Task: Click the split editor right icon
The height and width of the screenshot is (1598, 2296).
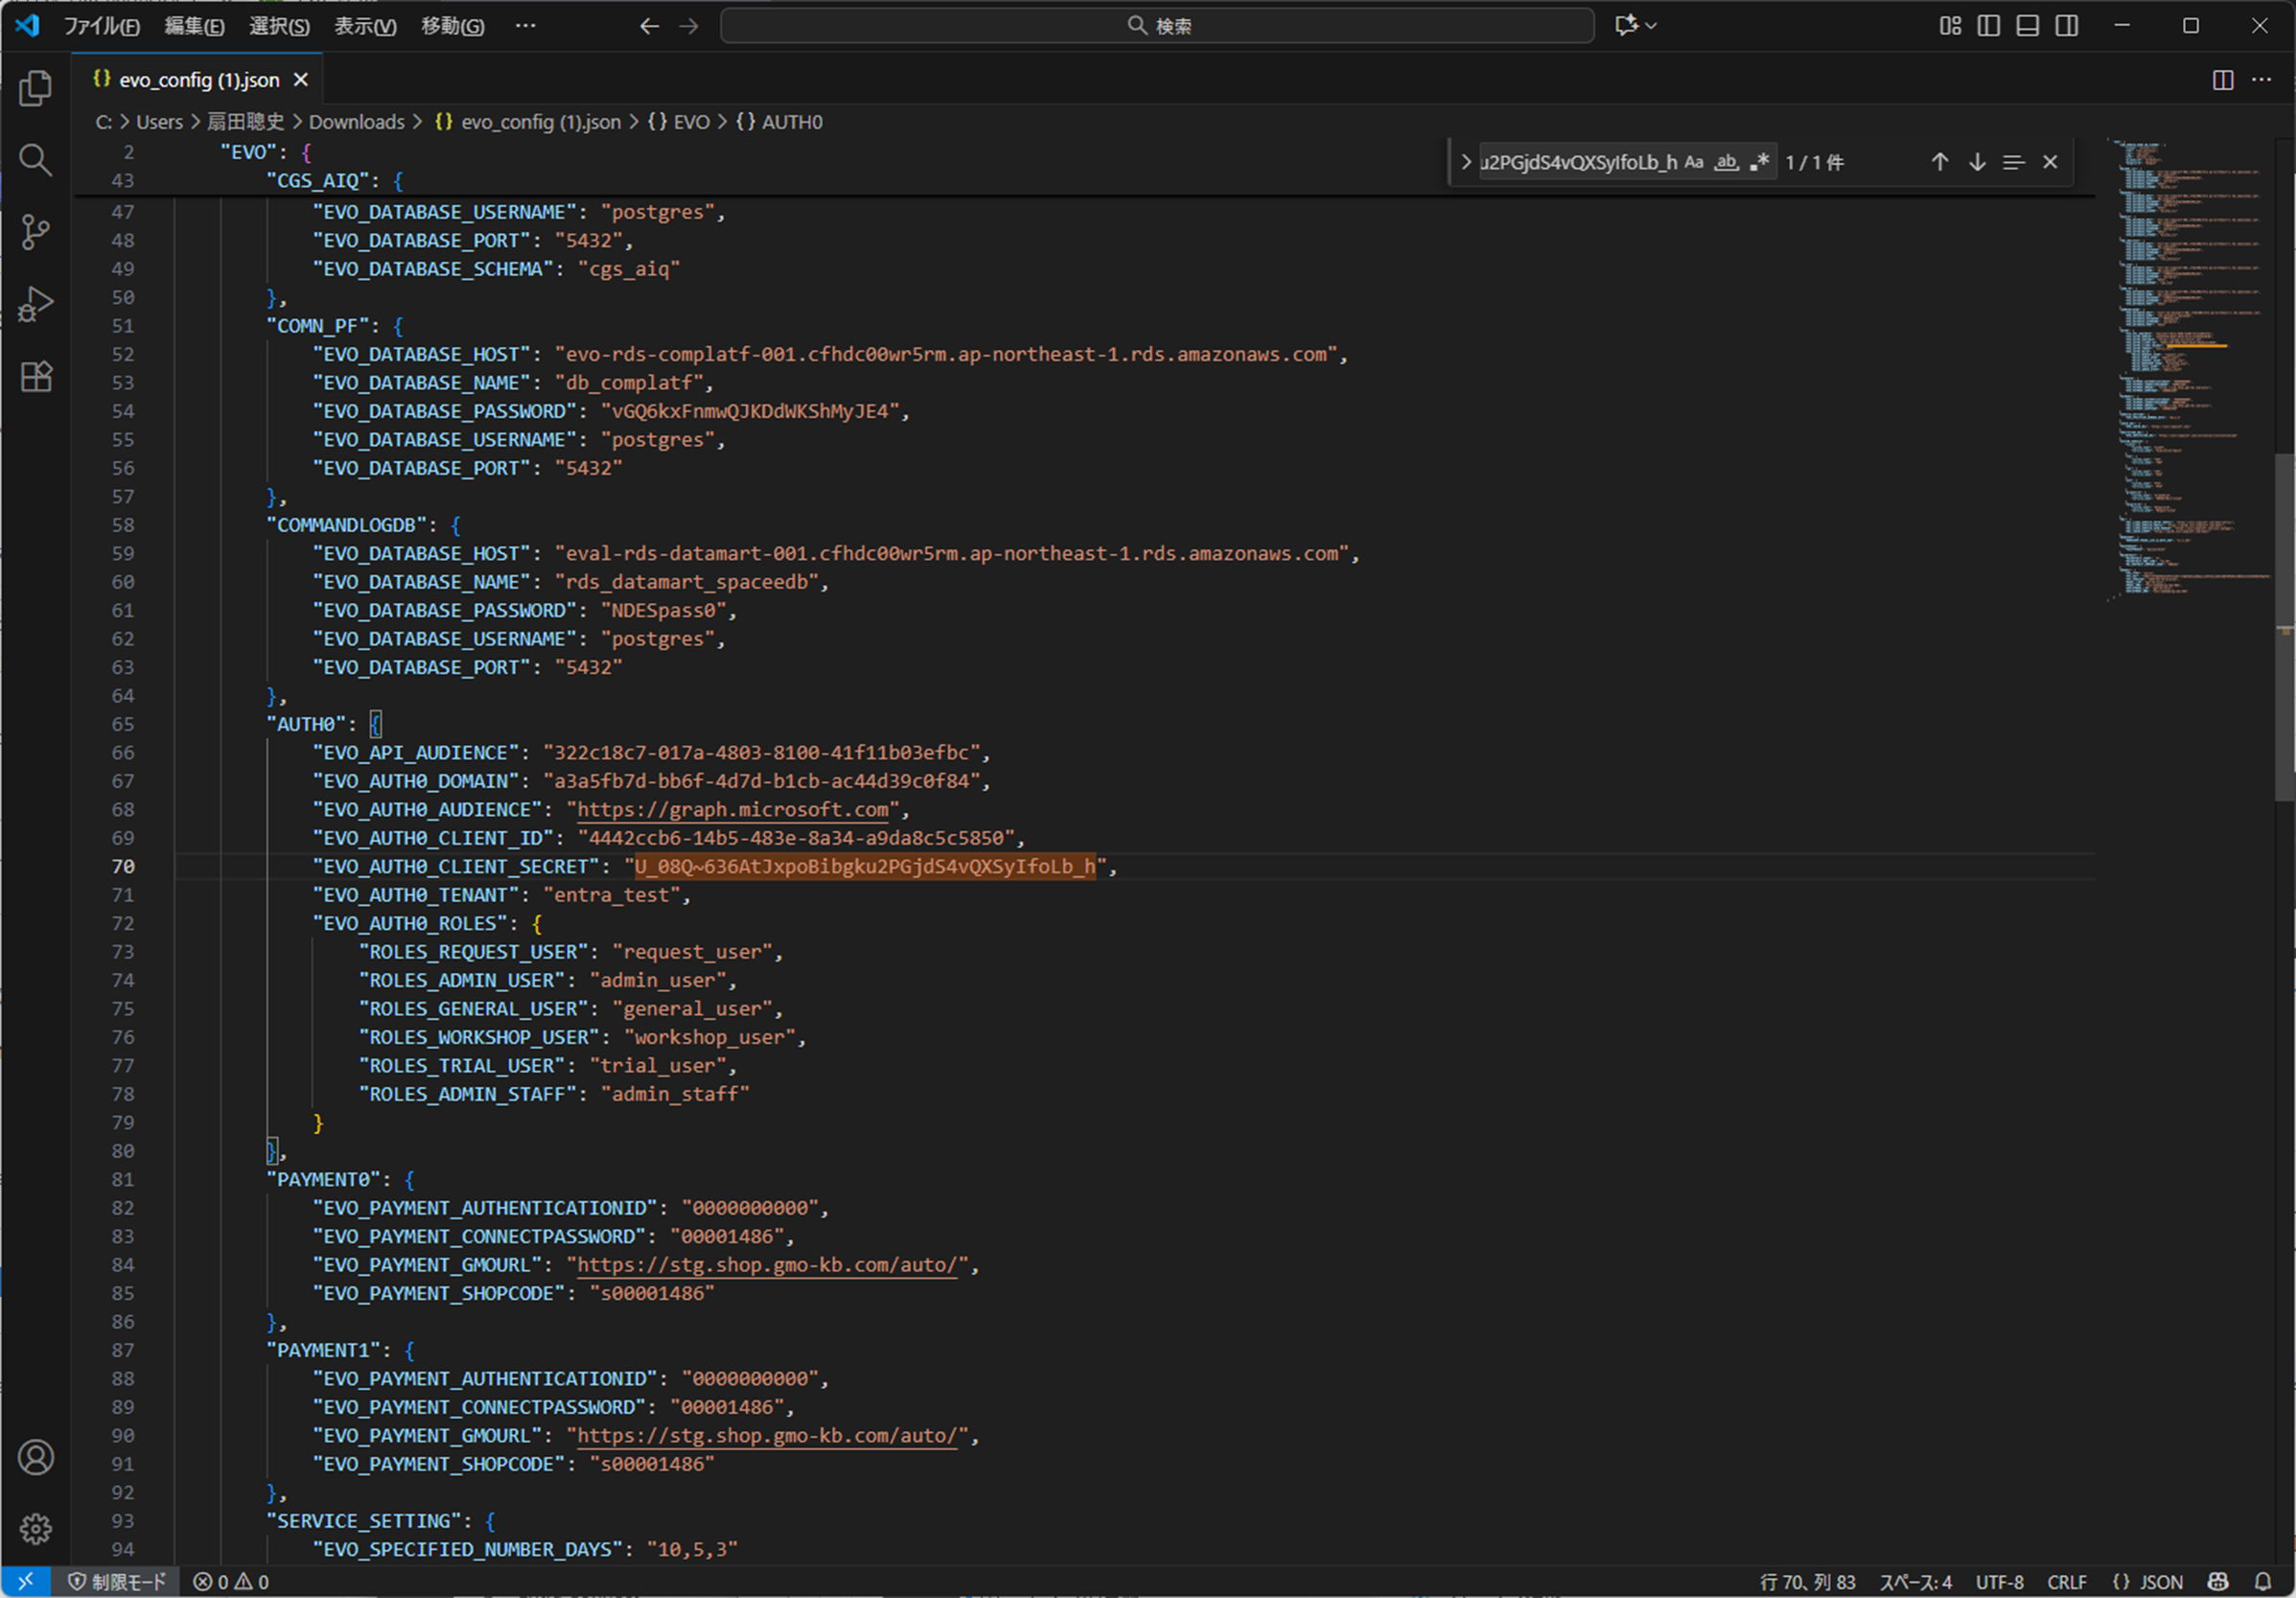Action: pos(2222,80)
